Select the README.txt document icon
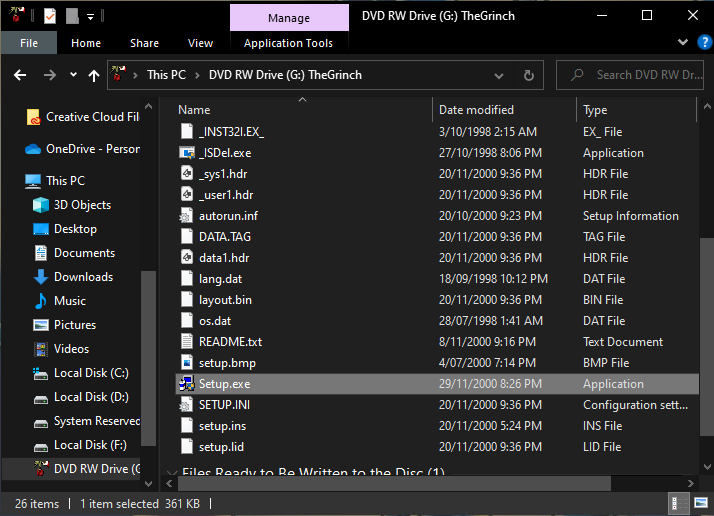 [x=187, y=341]
